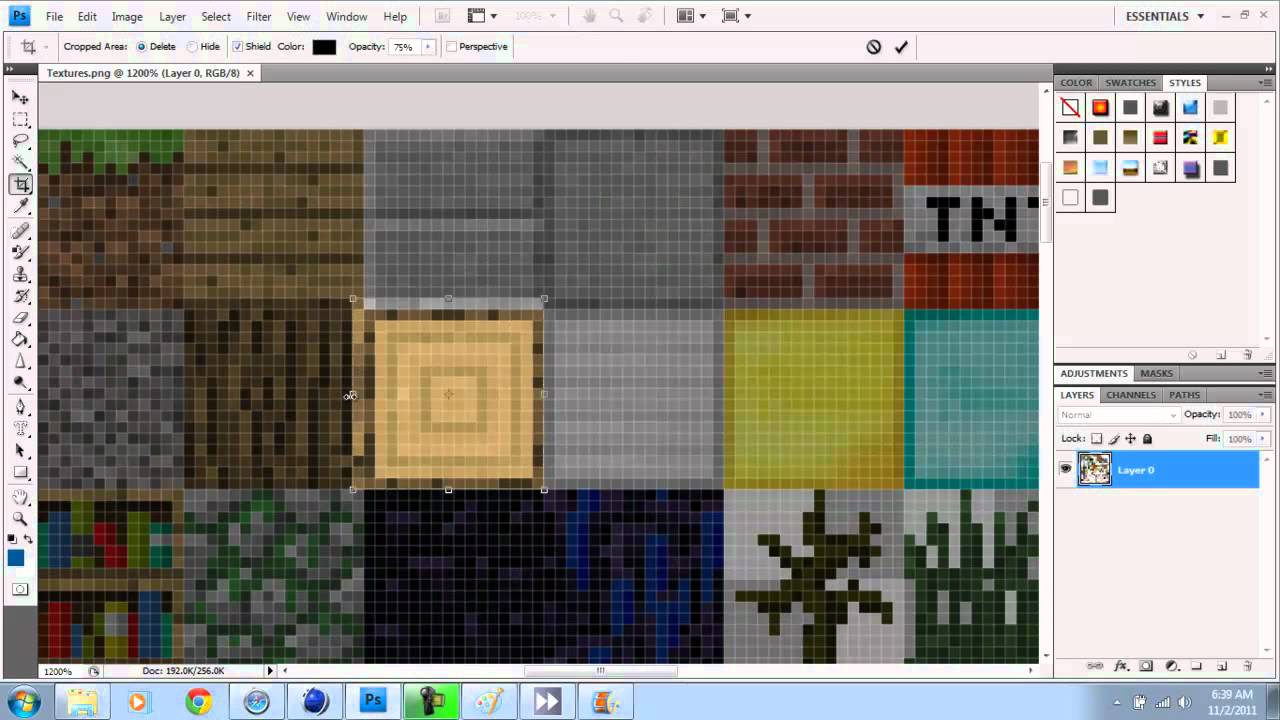Open the Layers panel options menu
This screenshot has height=720, width=1280.
click(1264, 395)
